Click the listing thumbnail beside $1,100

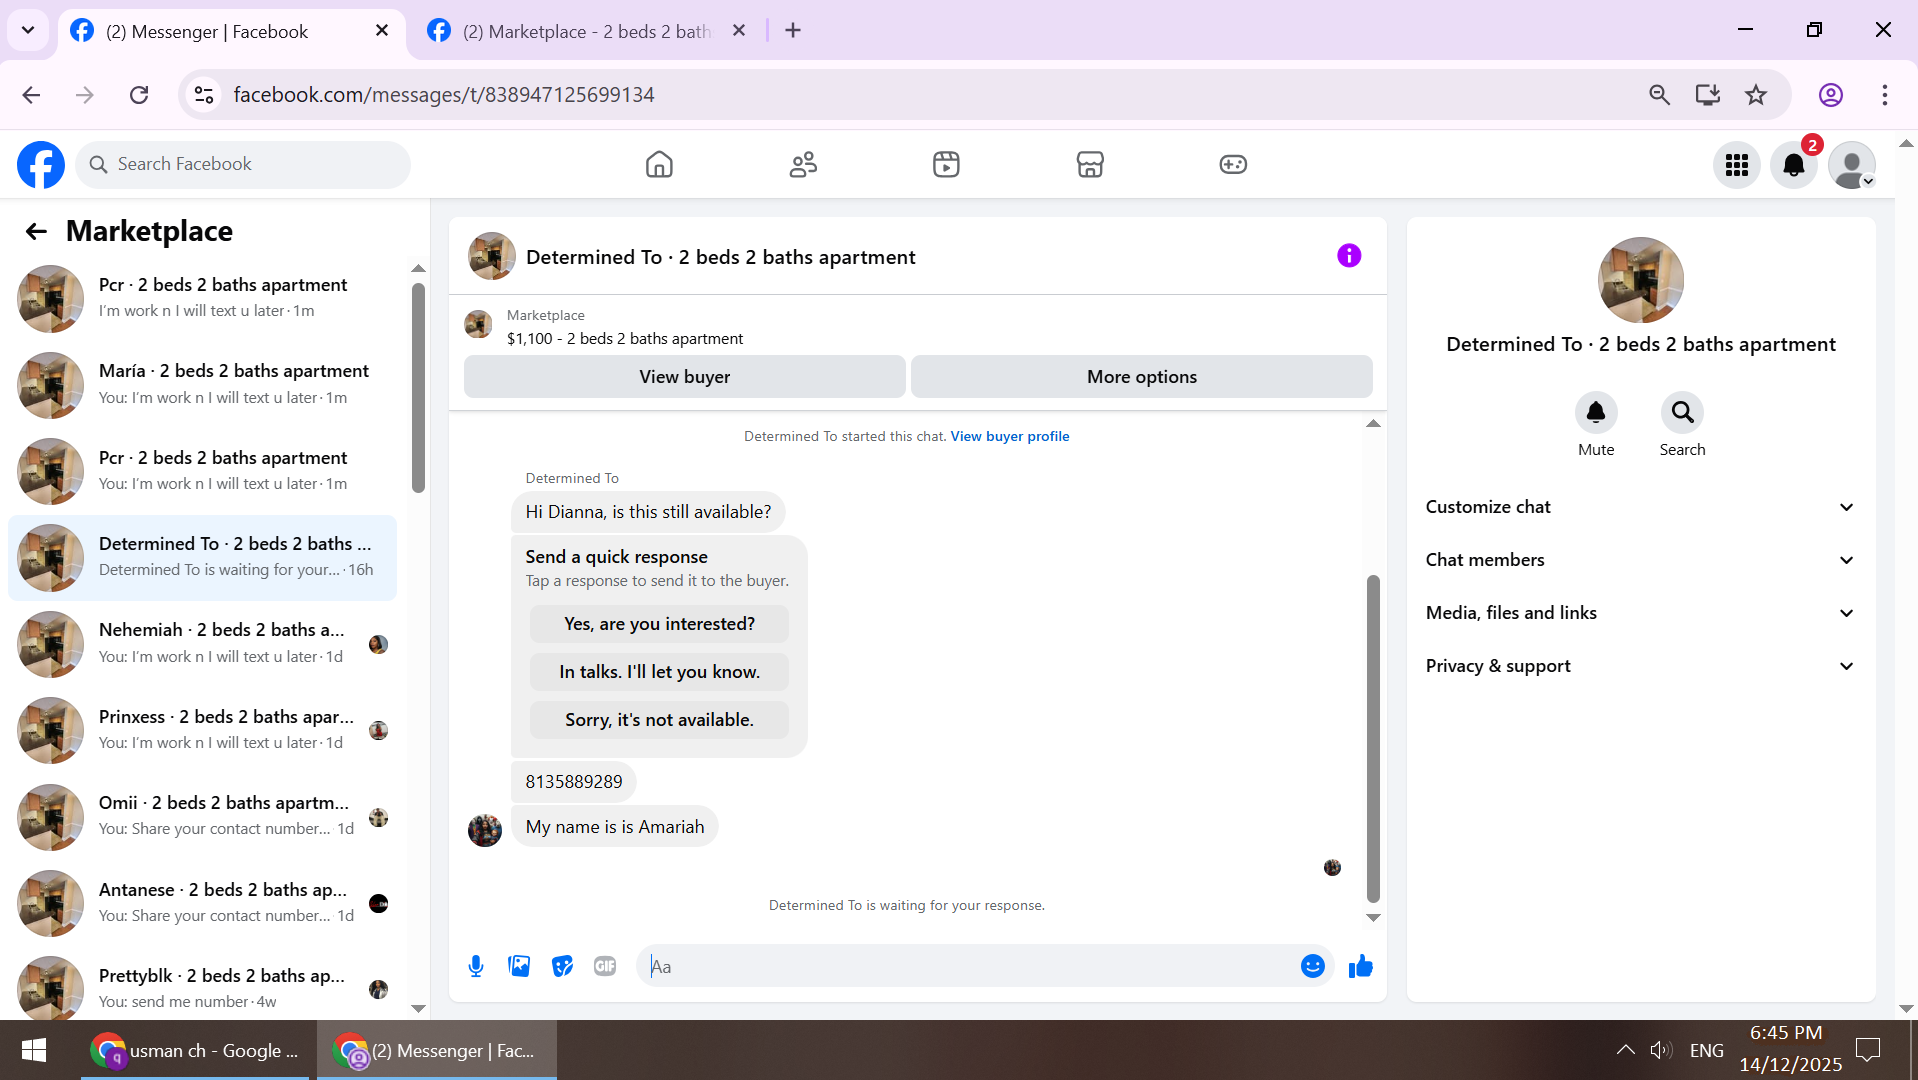[x=478, y=325]
